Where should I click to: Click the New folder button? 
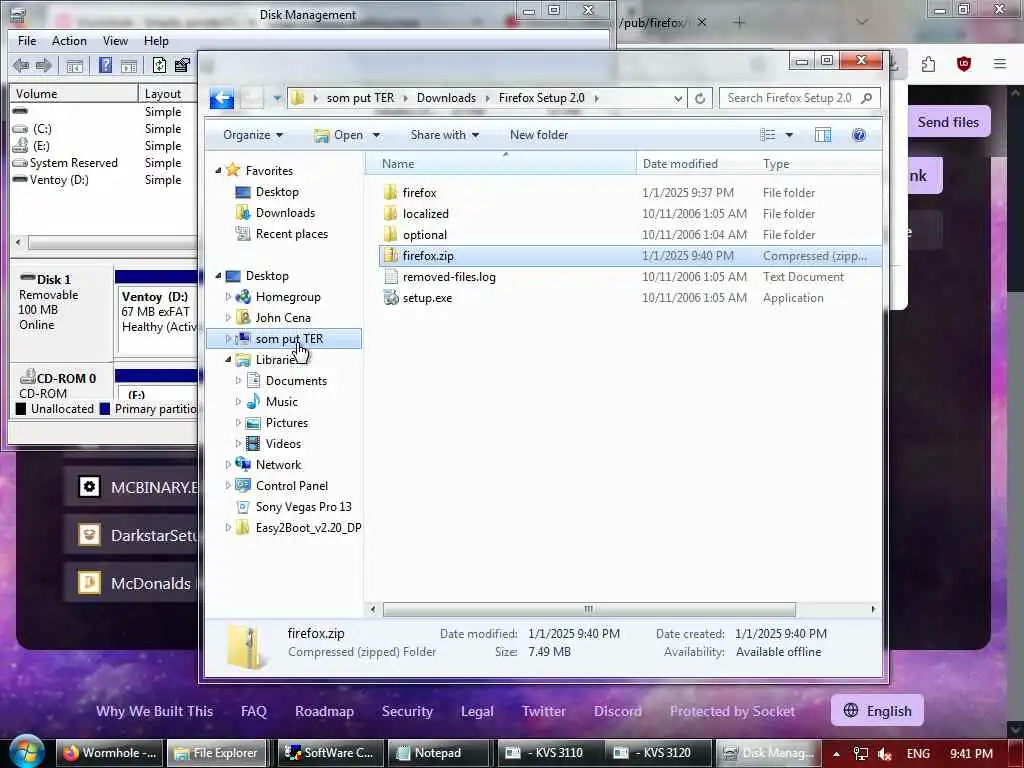(x=539, y=135)
